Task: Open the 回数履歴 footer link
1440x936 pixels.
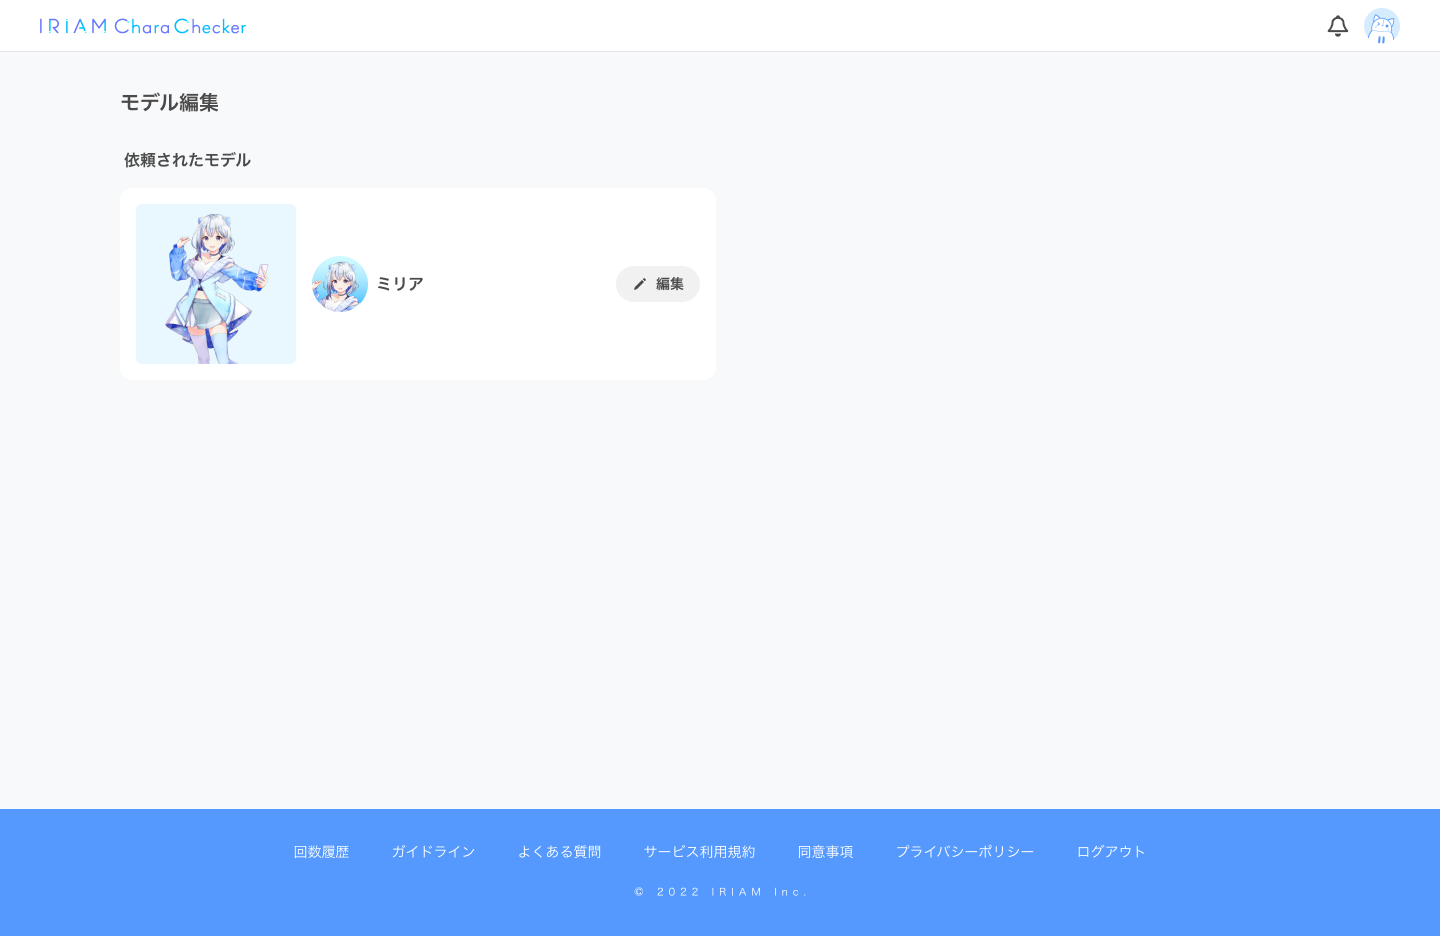Action: click(321, 852)
